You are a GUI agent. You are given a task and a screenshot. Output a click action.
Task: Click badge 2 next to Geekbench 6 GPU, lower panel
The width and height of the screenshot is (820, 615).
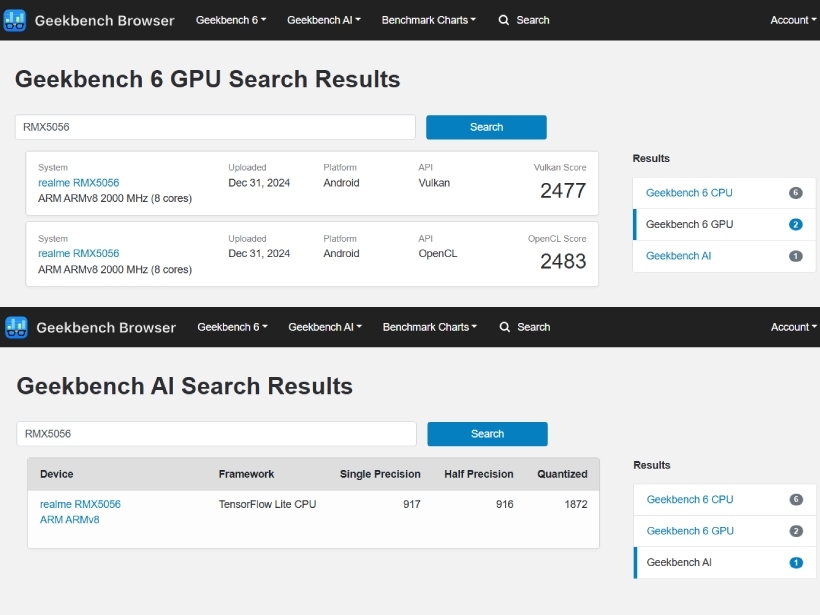coord(796,531)
